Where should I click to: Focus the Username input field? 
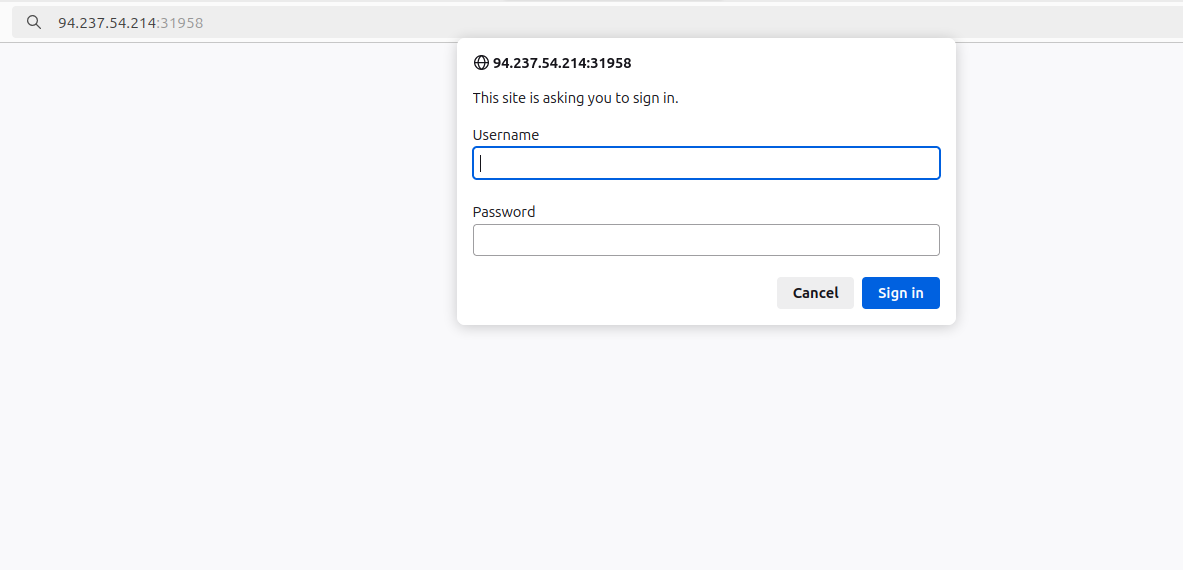705,163
